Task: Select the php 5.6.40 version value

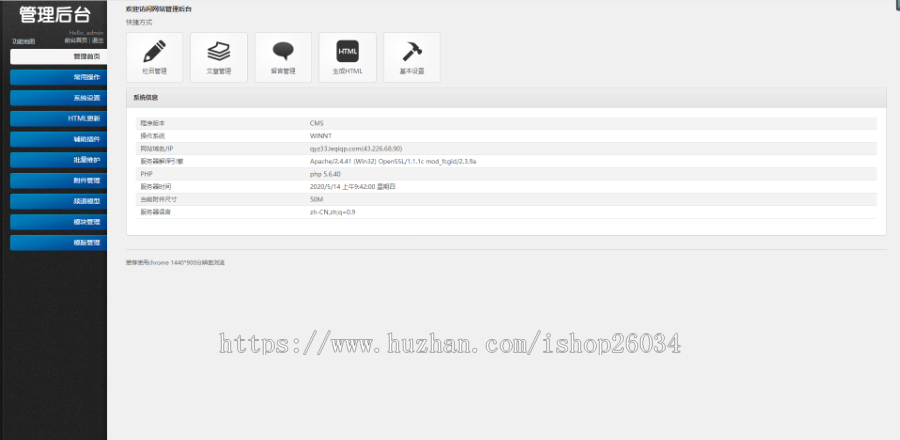Action: point(325,174)
